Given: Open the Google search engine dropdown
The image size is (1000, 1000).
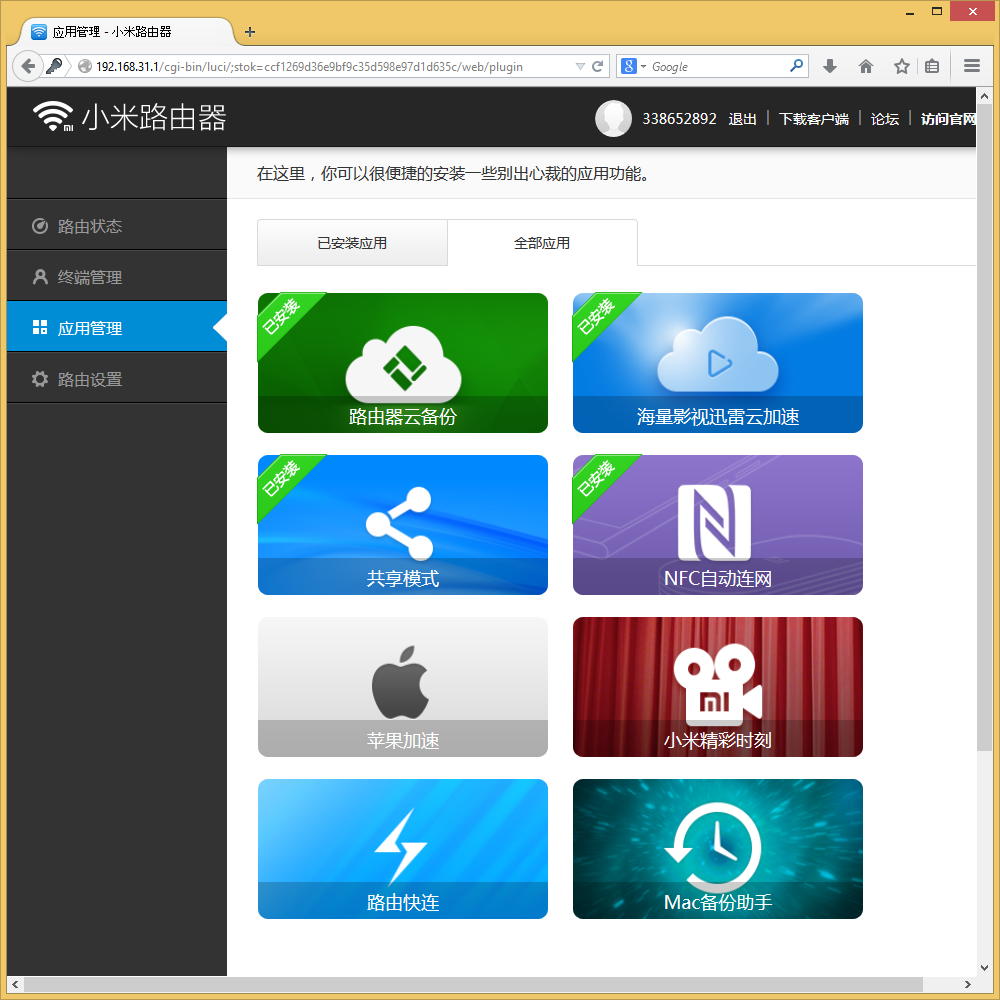Looking at the screenshot, I should click(633, 66).
